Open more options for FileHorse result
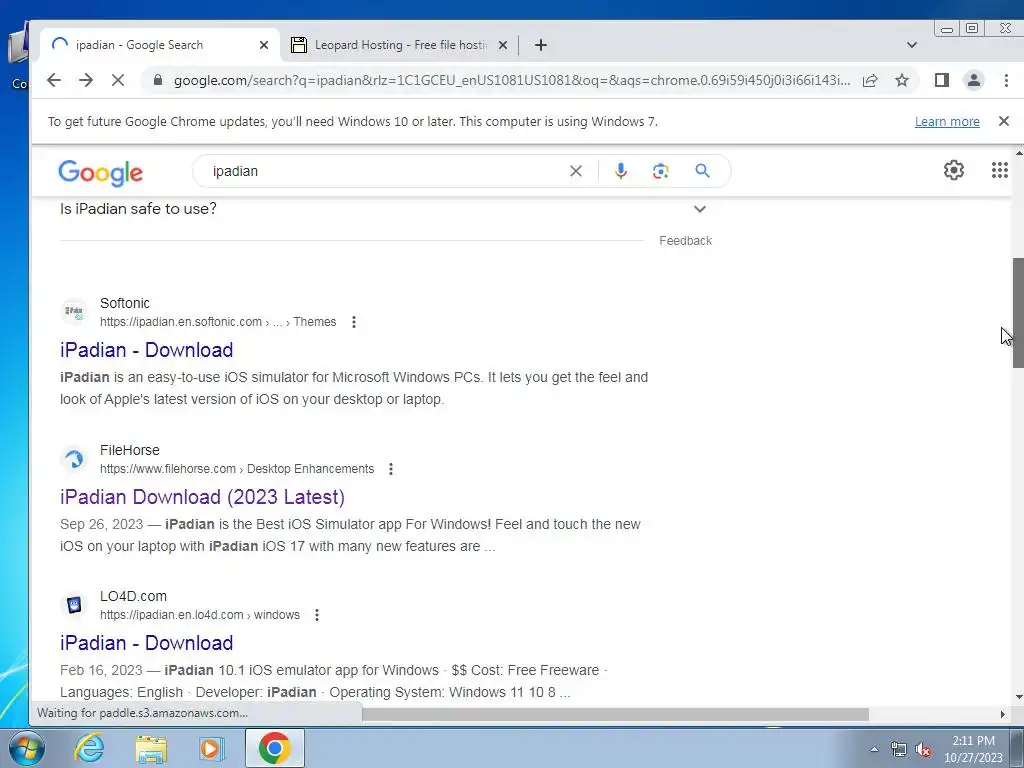The height and width of the screenshot is (768, 1024). tap(391, 469)
